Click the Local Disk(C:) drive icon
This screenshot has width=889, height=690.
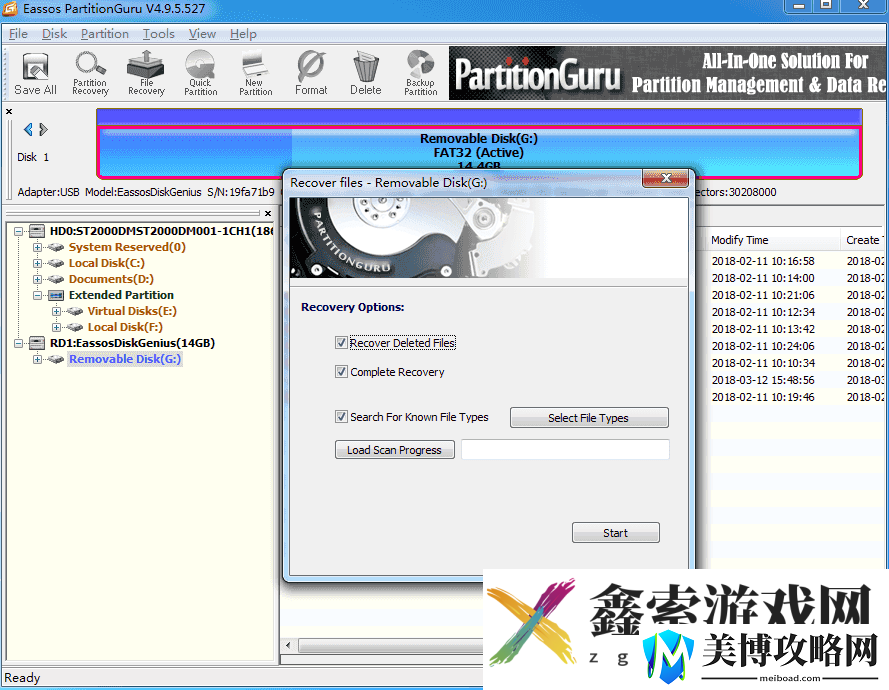click(x=56, y=263)
